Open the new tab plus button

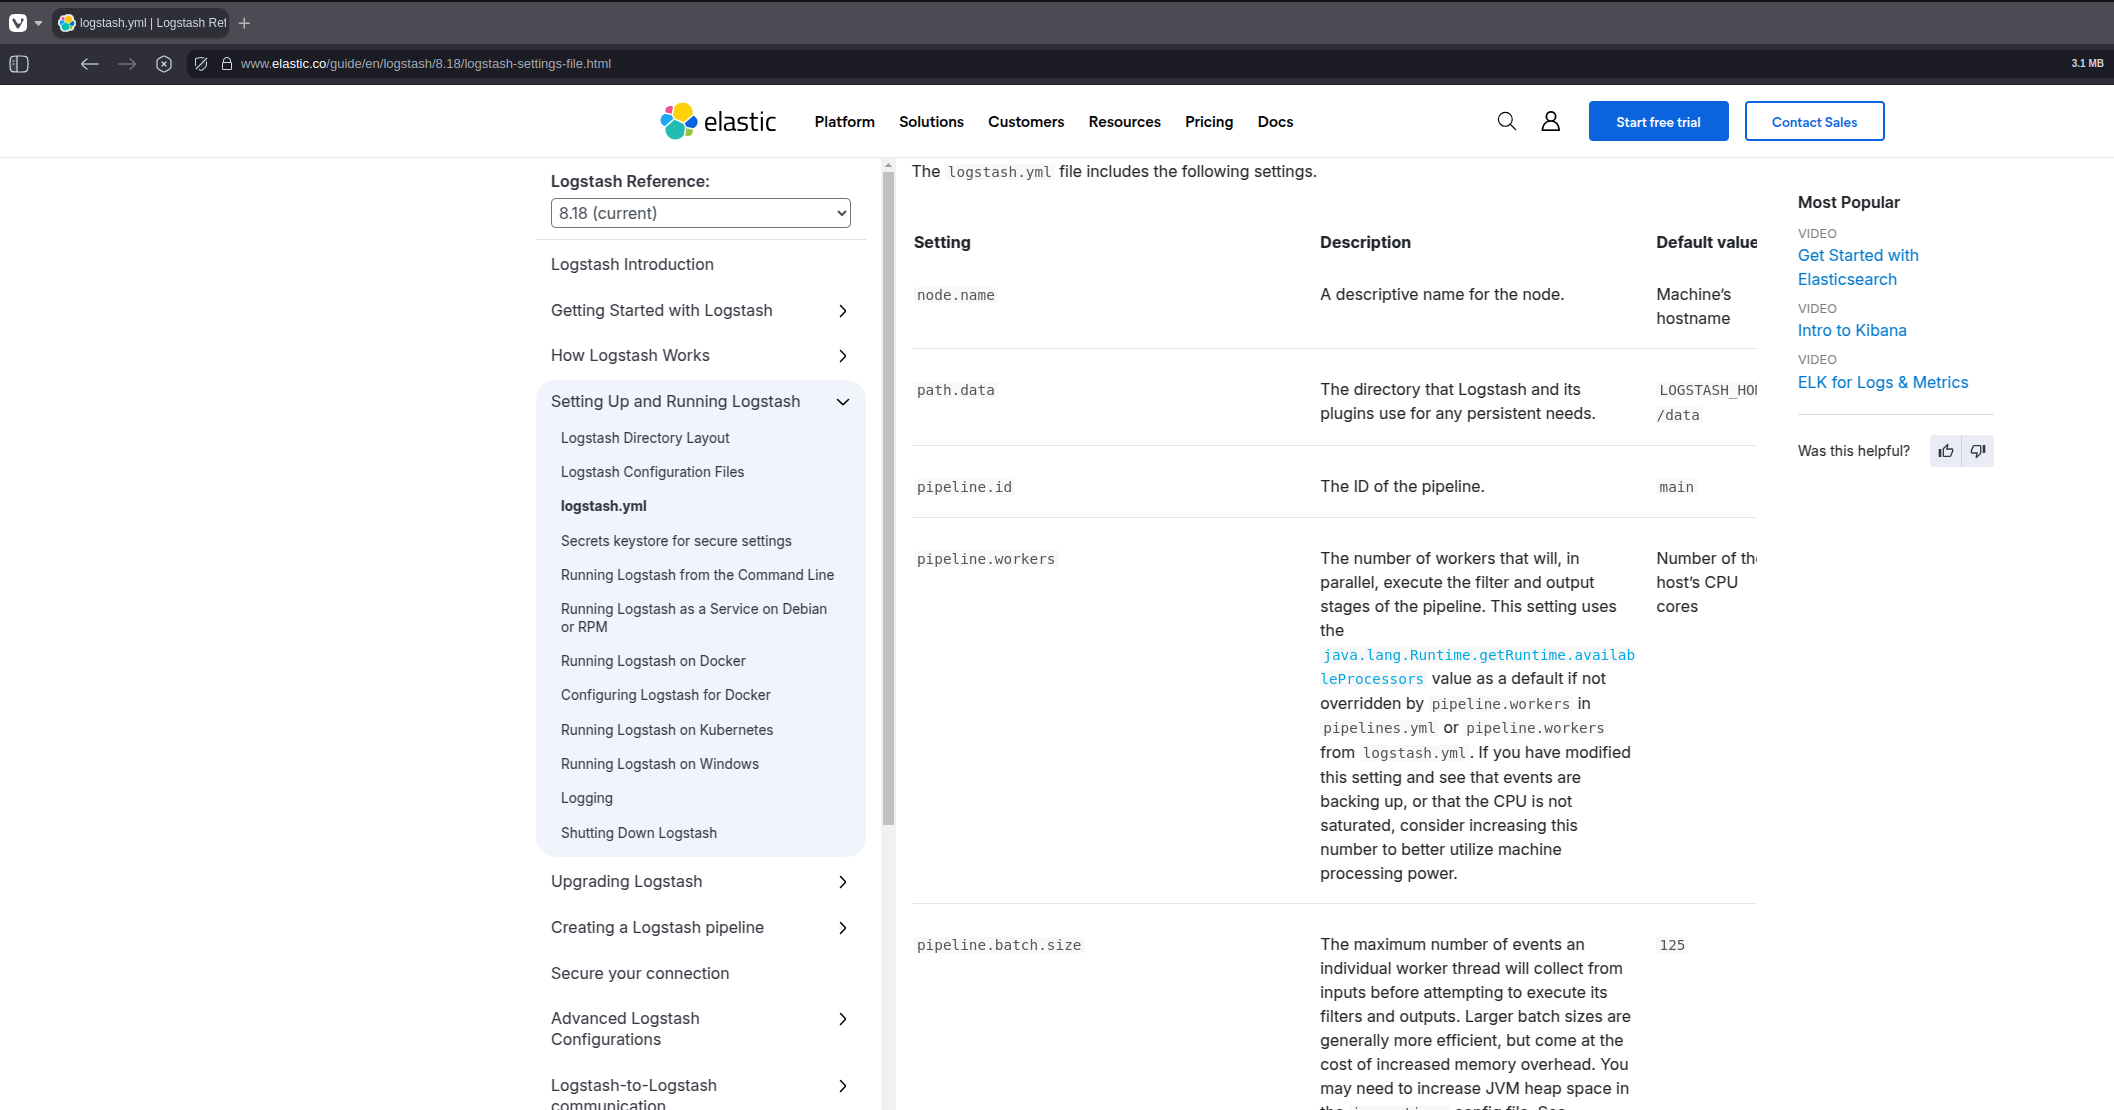click(244, 23)
